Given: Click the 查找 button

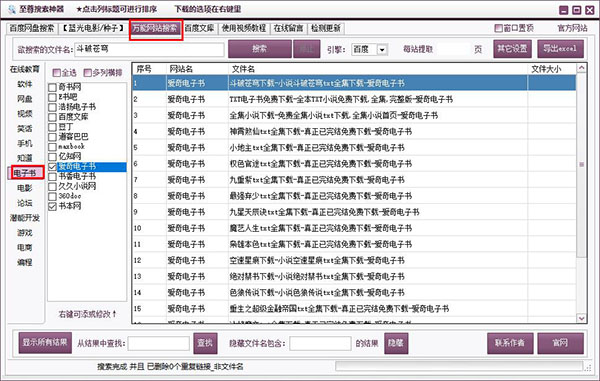Looking at the screenshot, I should coord(205,343).
